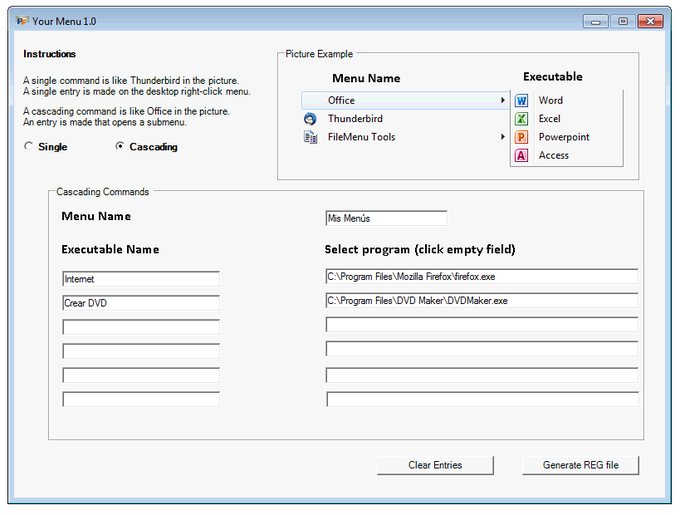Click the fourth empty program path field
The height and width of the screenshot is (515, 680).
point(482,349)
